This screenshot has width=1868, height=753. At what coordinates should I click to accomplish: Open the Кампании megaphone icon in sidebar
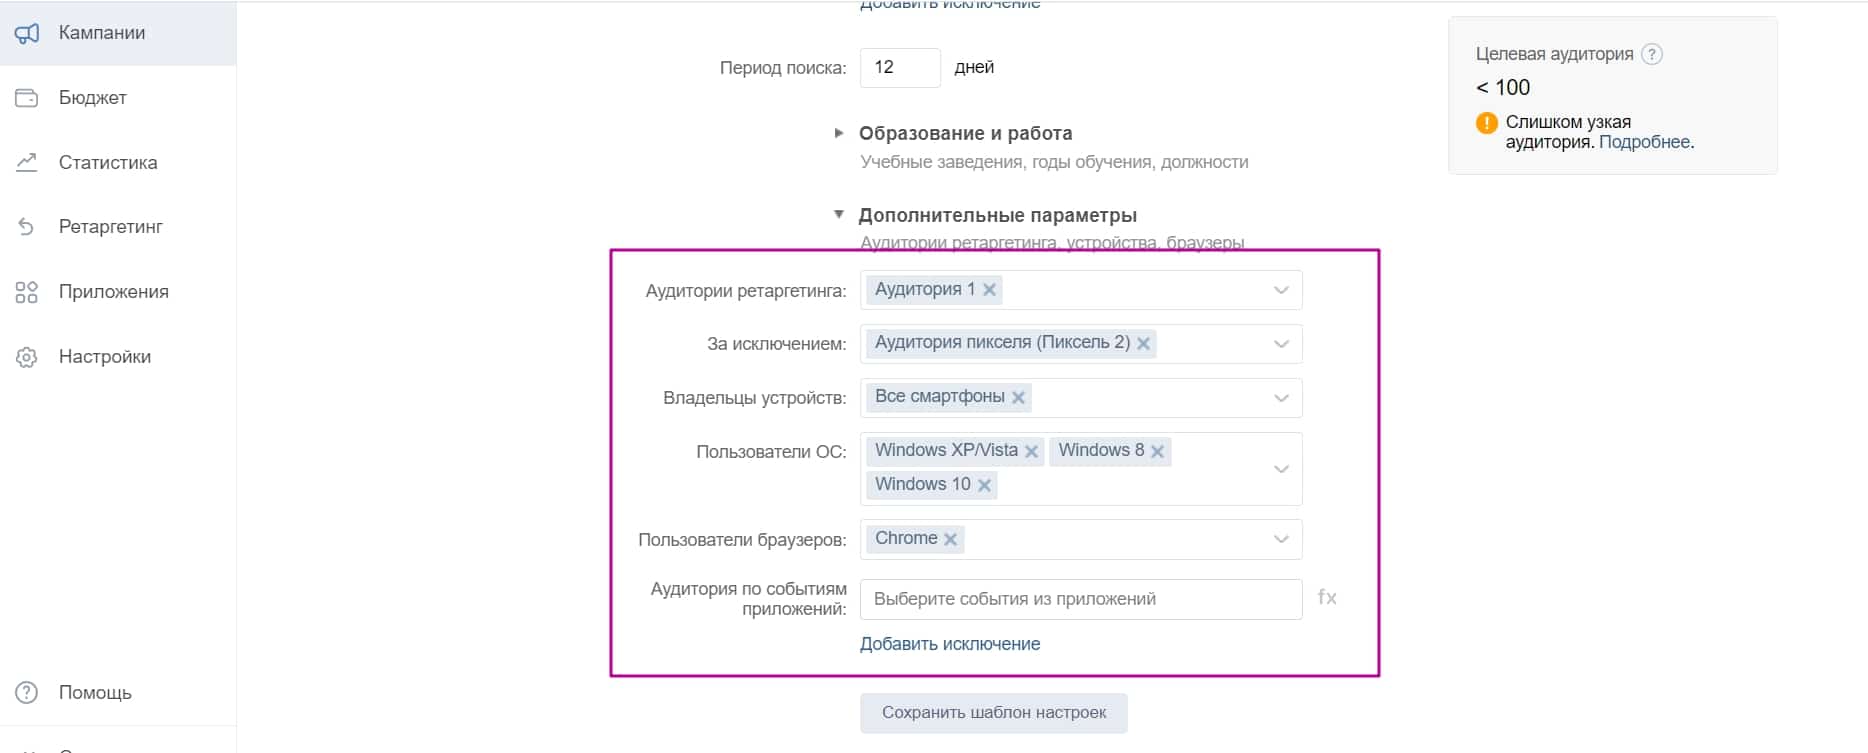(27, 32)
